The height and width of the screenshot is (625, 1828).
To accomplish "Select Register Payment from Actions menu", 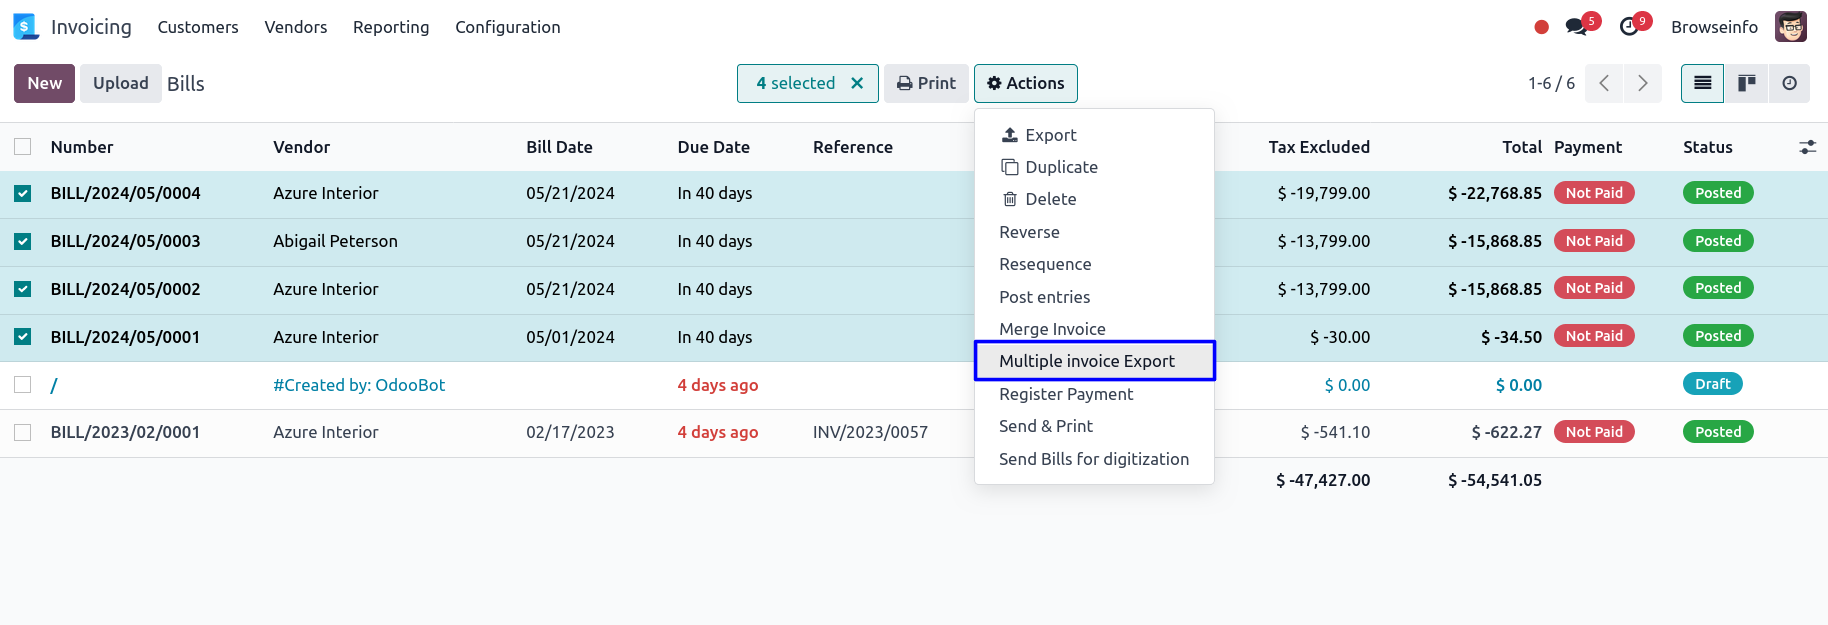I will click(x=1066, y=394).
